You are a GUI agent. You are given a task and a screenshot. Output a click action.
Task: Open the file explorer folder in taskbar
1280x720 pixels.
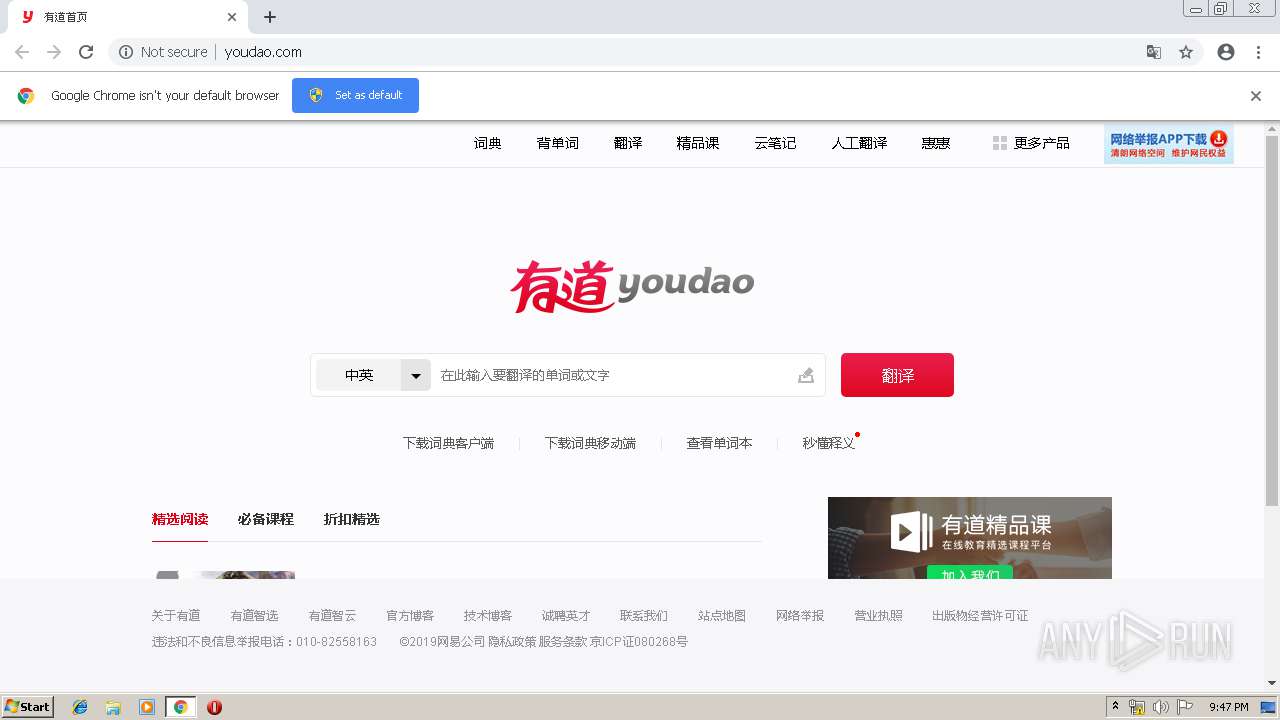pos(113,707)
